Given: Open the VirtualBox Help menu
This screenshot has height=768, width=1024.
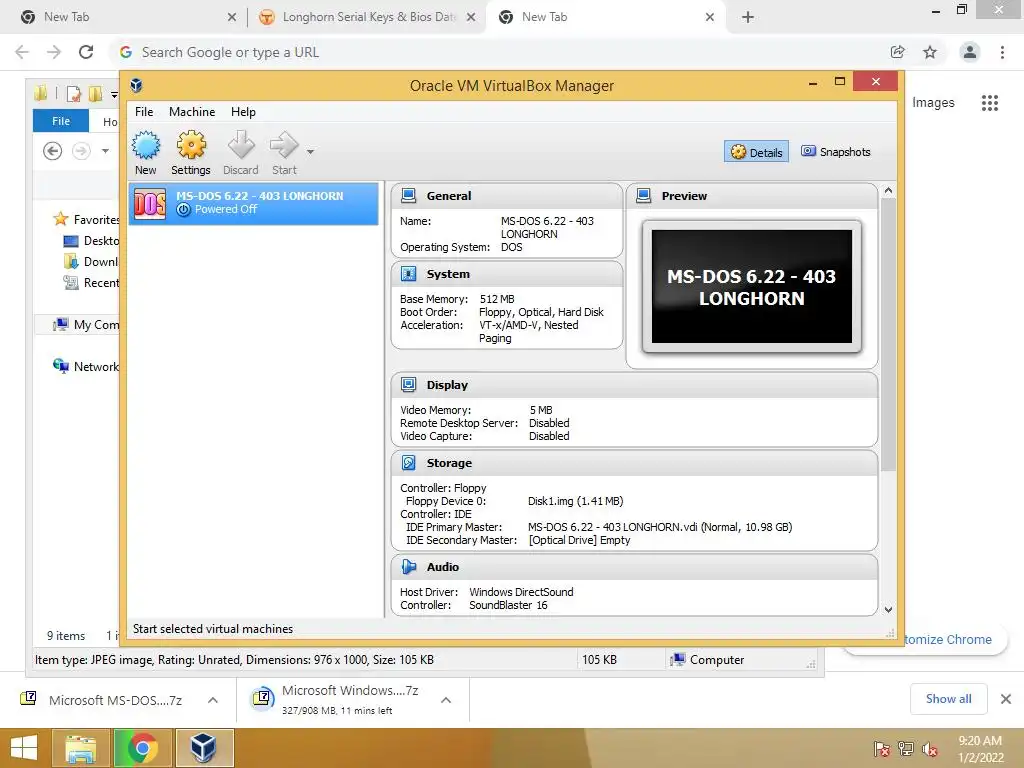Looking at the screenshot, I should (243, 112).
